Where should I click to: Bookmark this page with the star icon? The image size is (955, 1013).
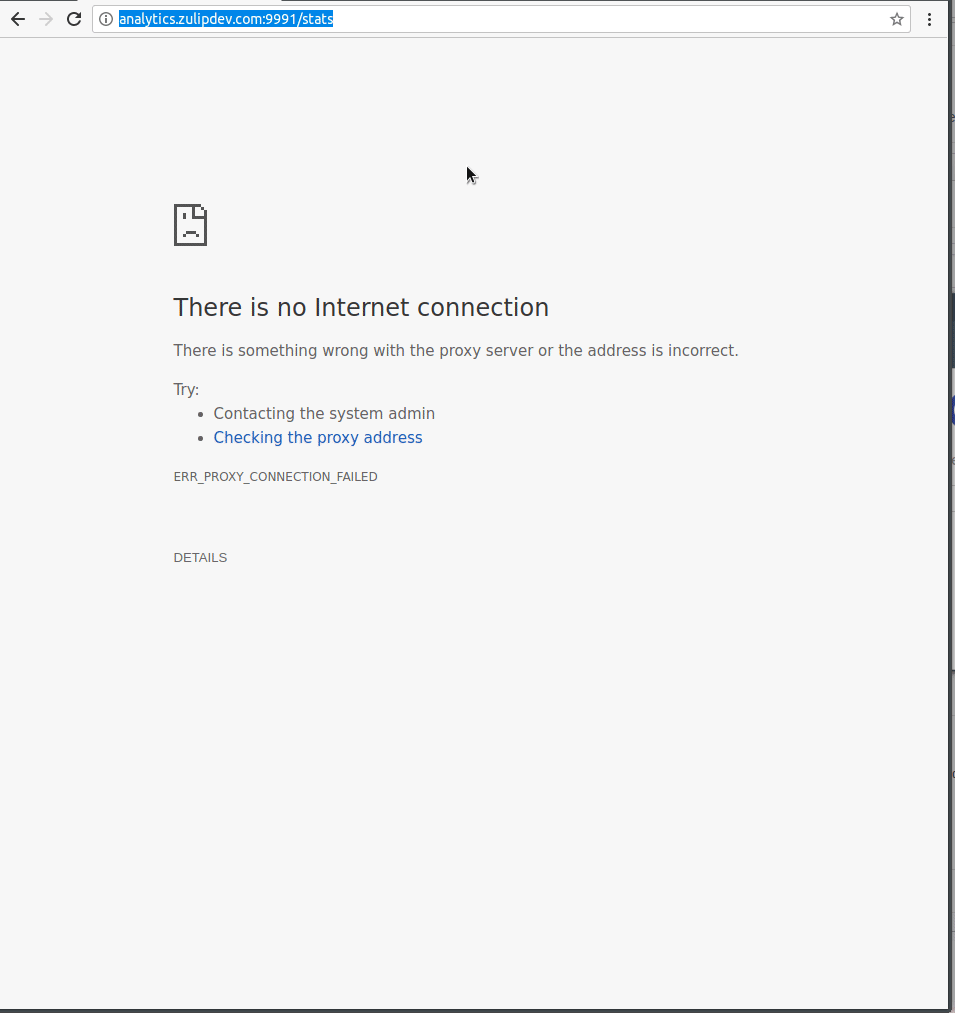click(x=897, y=19)
